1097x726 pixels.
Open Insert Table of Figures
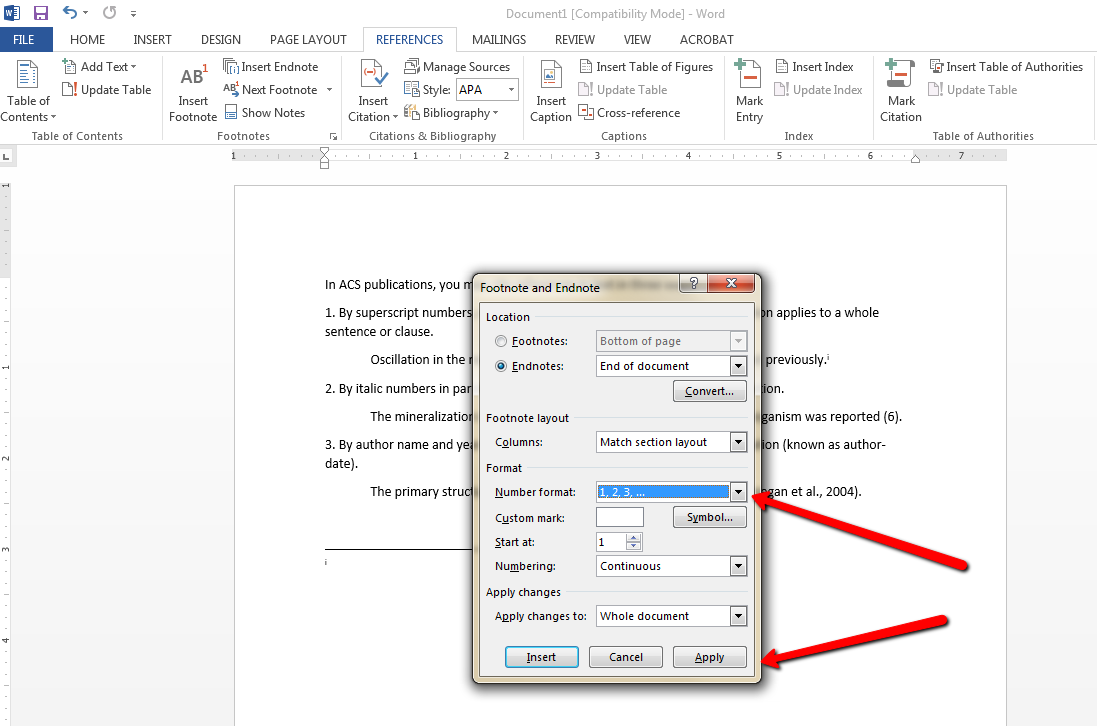[646, 66]
